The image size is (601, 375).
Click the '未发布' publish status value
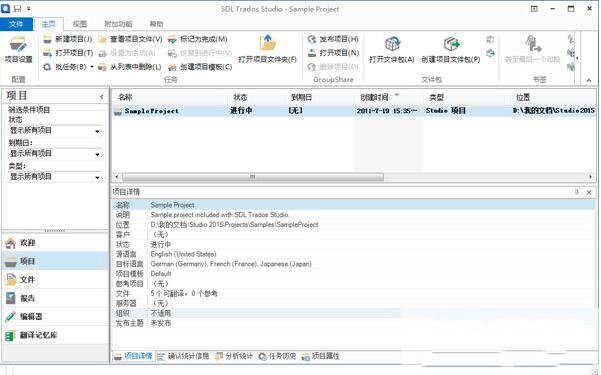coord(161,323)
